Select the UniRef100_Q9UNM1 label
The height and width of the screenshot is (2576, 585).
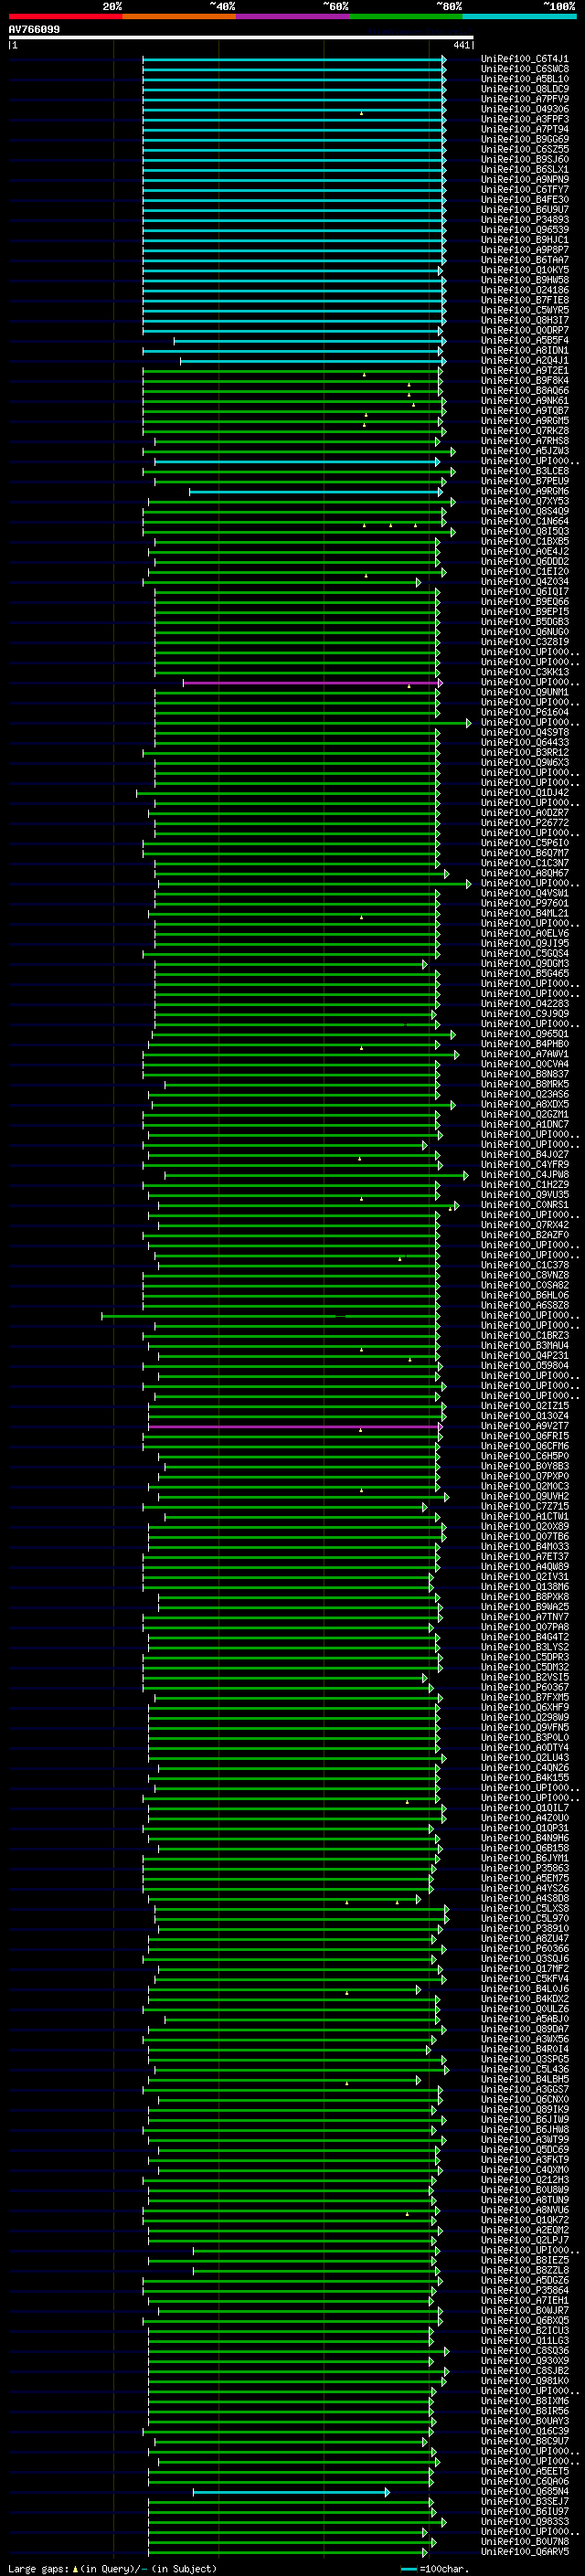(525, 692)
